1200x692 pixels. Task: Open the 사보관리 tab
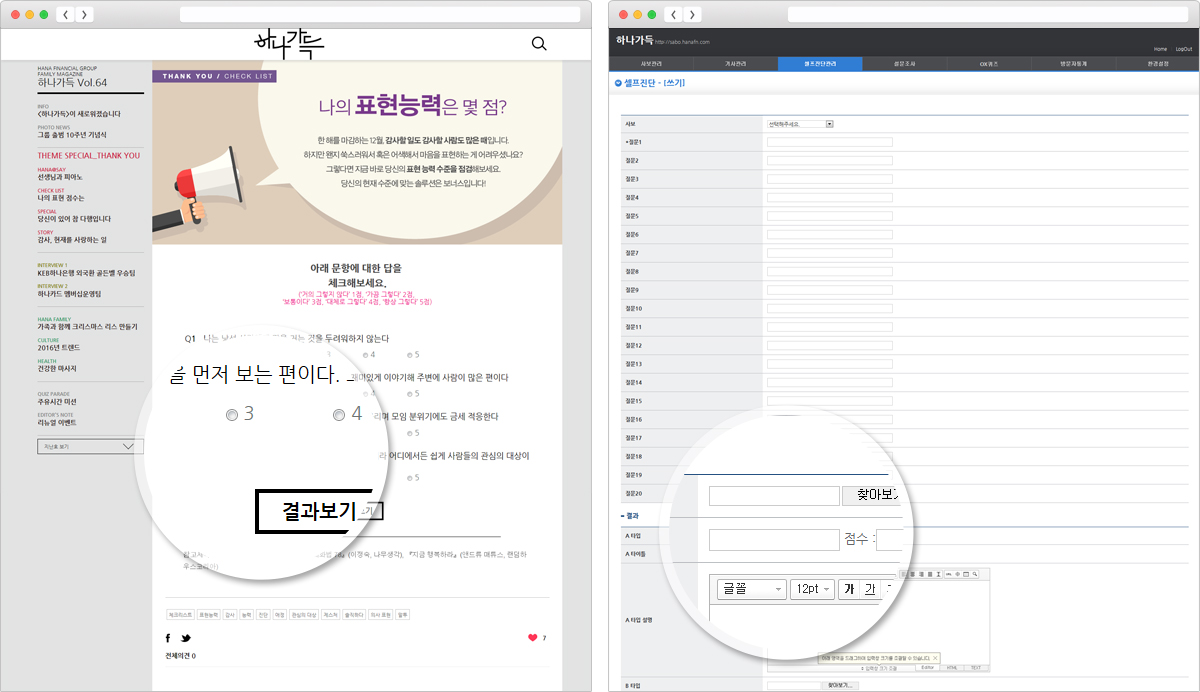[652, 64]
